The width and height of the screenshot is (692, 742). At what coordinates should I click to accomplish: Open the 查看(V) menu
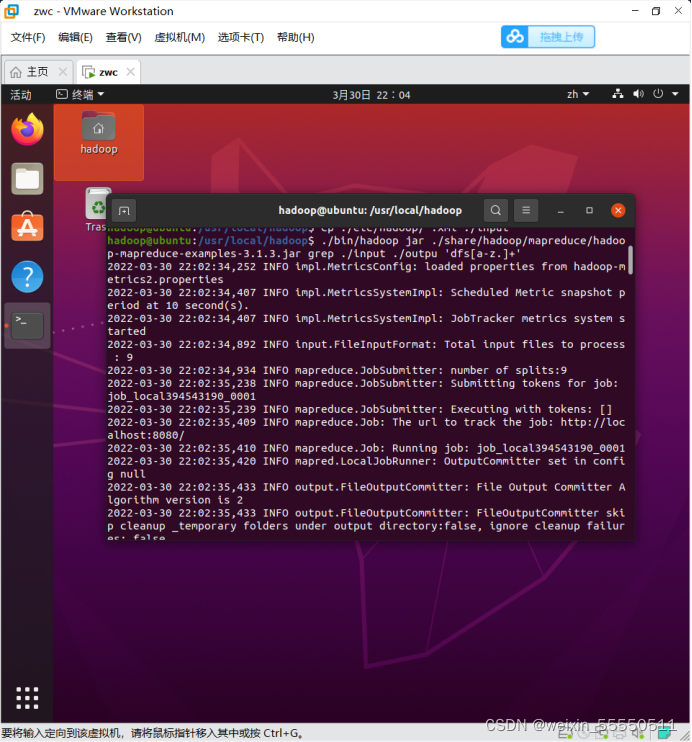(x=124, y=37)
